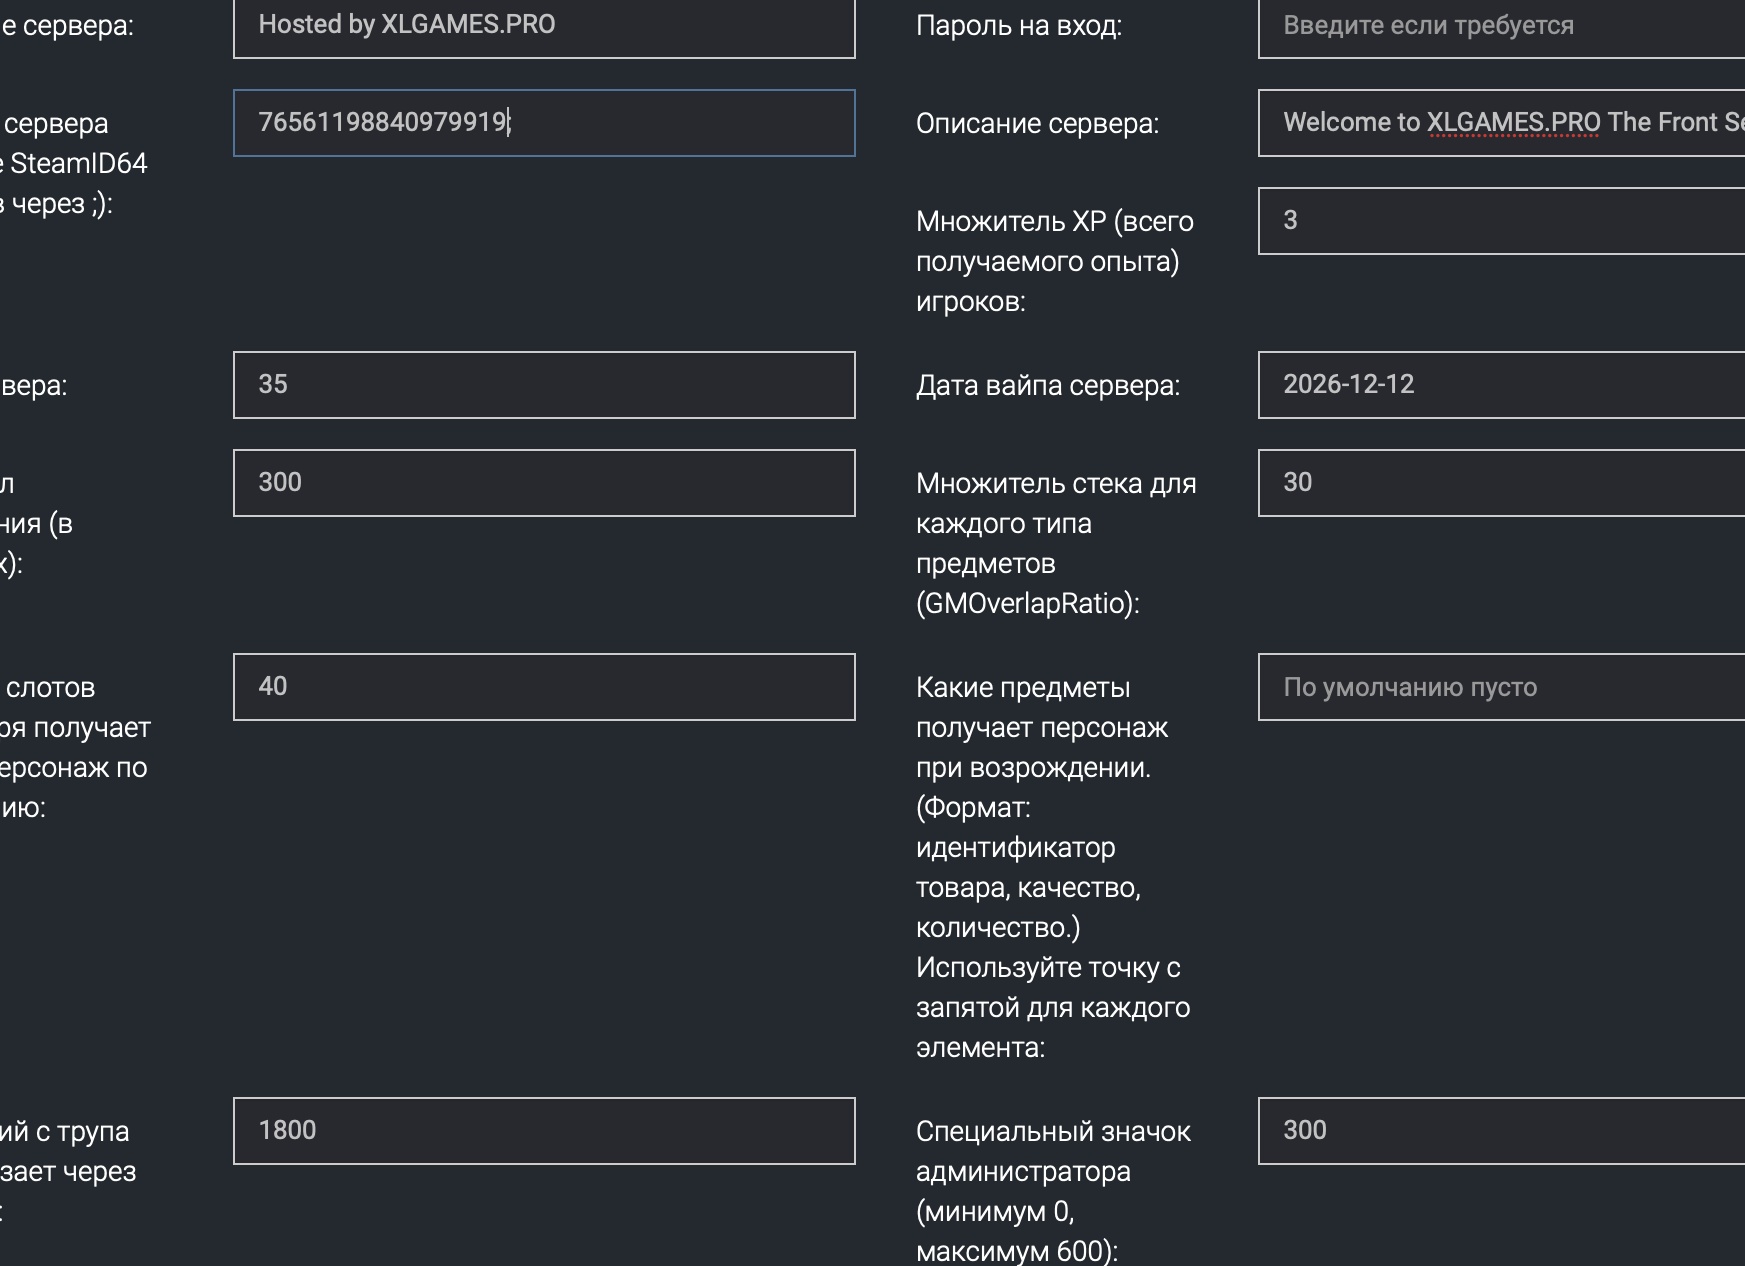
Task: Click the 'Множитель XP' label text
Action: coord(1055,261)
